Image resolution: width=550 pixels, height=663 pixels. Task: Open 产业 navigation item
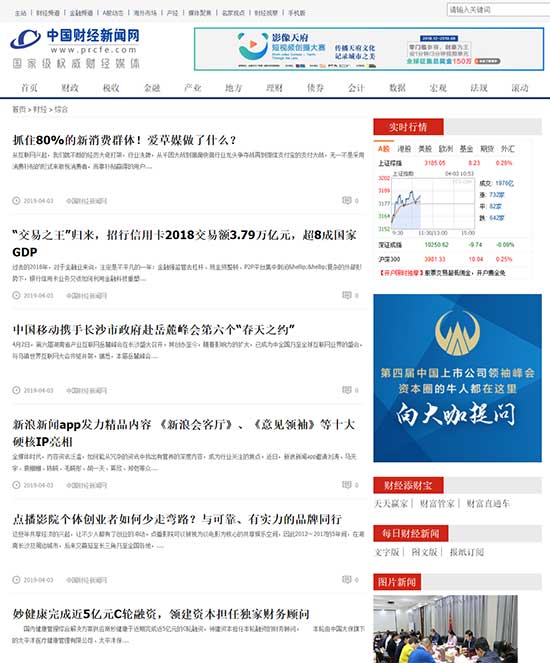point(193,88)
